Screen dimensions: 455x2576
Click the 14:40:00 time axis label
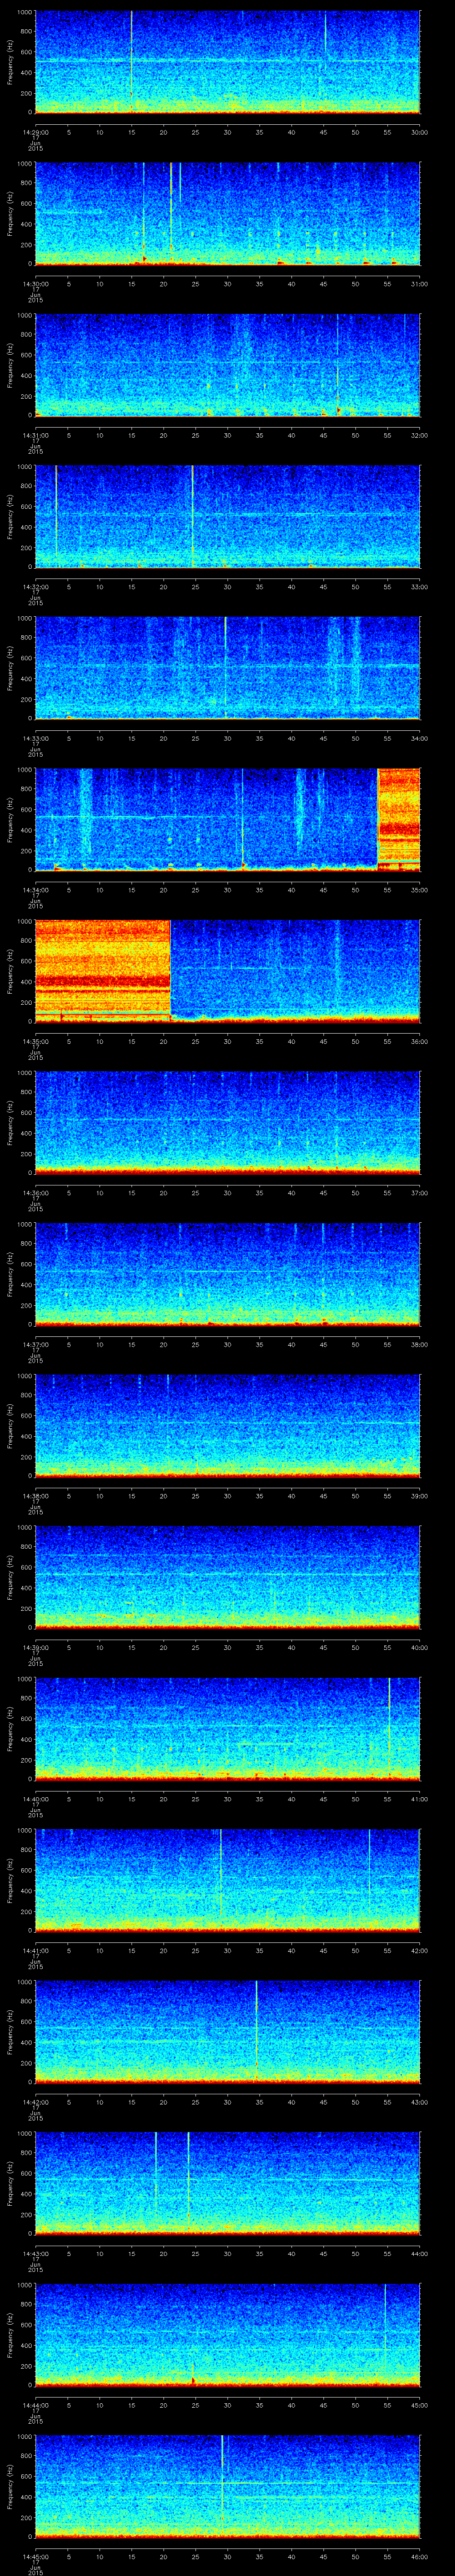tap(35, 1798)
